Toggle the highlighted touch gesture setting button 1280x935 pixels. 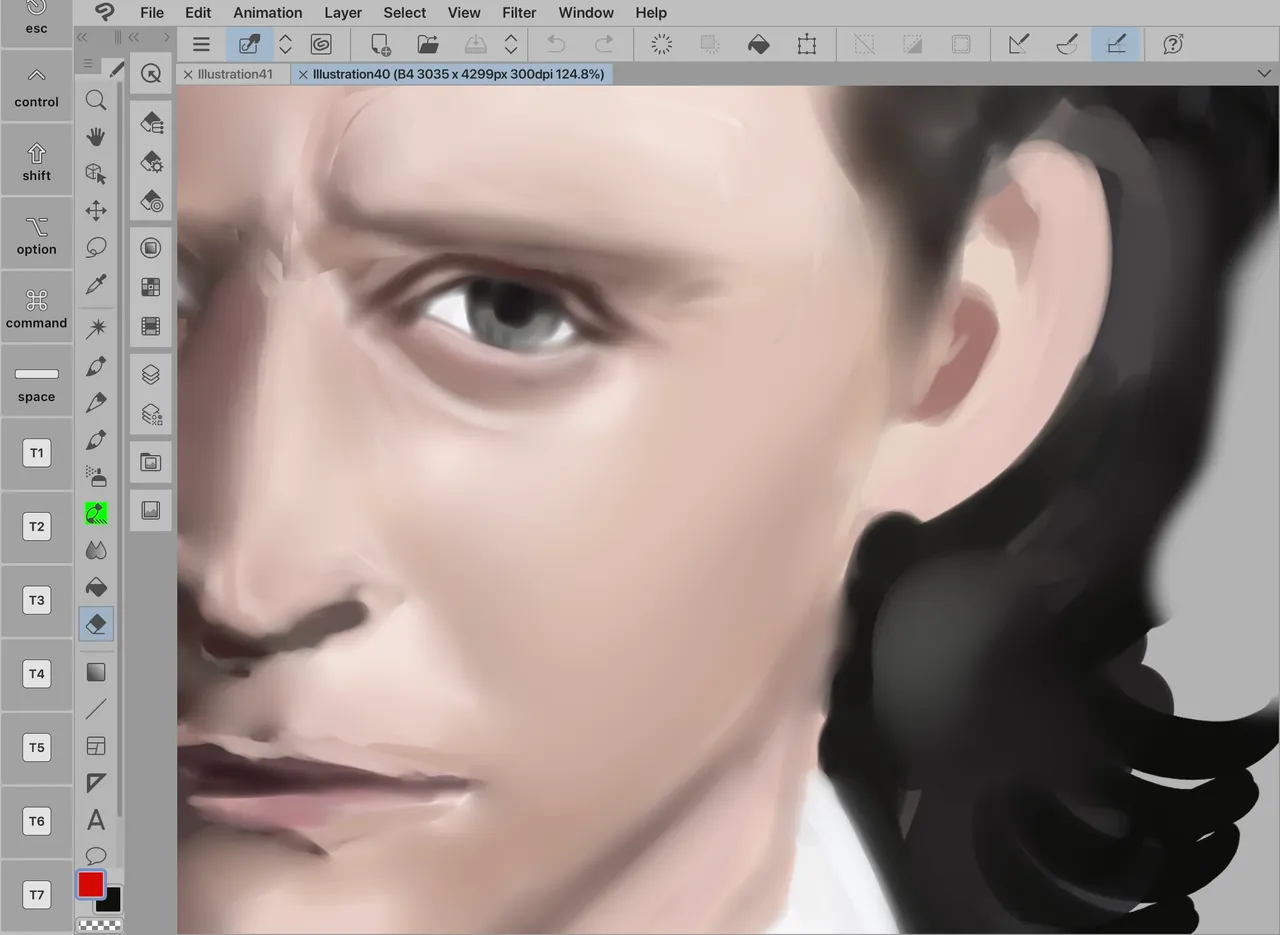coord(249,44)
